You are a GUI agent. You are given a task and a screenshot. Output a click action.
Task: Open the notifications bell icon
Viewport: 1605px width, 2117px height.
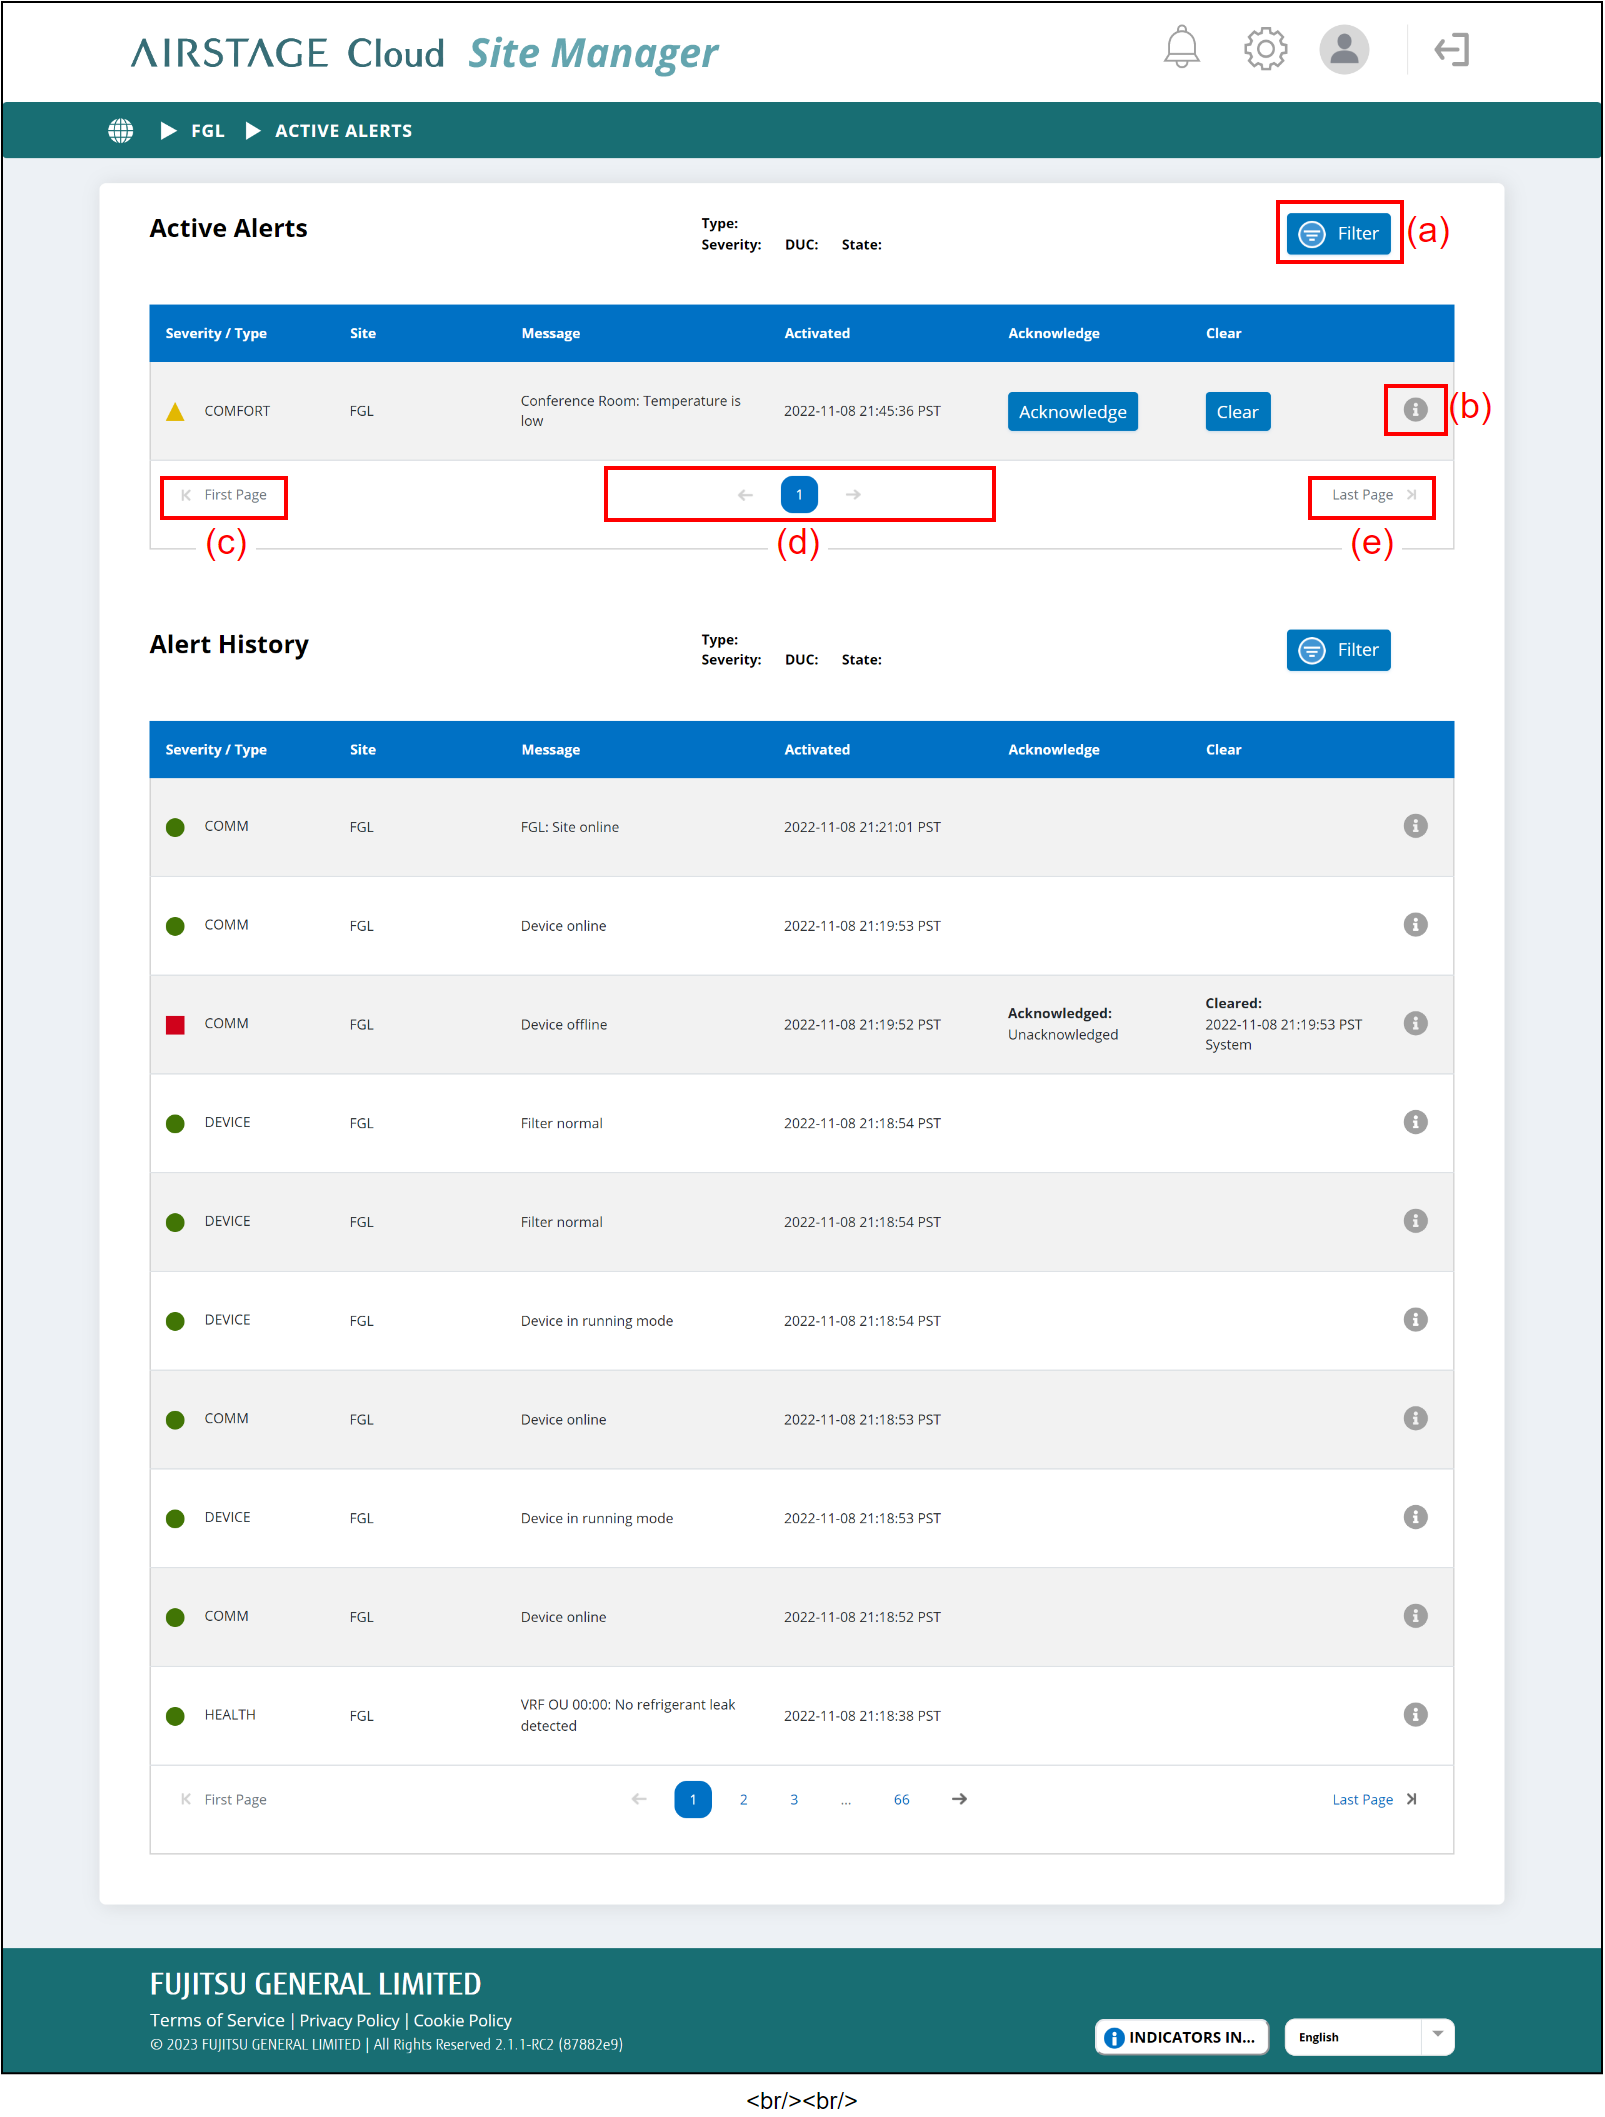pyautogui.click(x=1181, y=48)
